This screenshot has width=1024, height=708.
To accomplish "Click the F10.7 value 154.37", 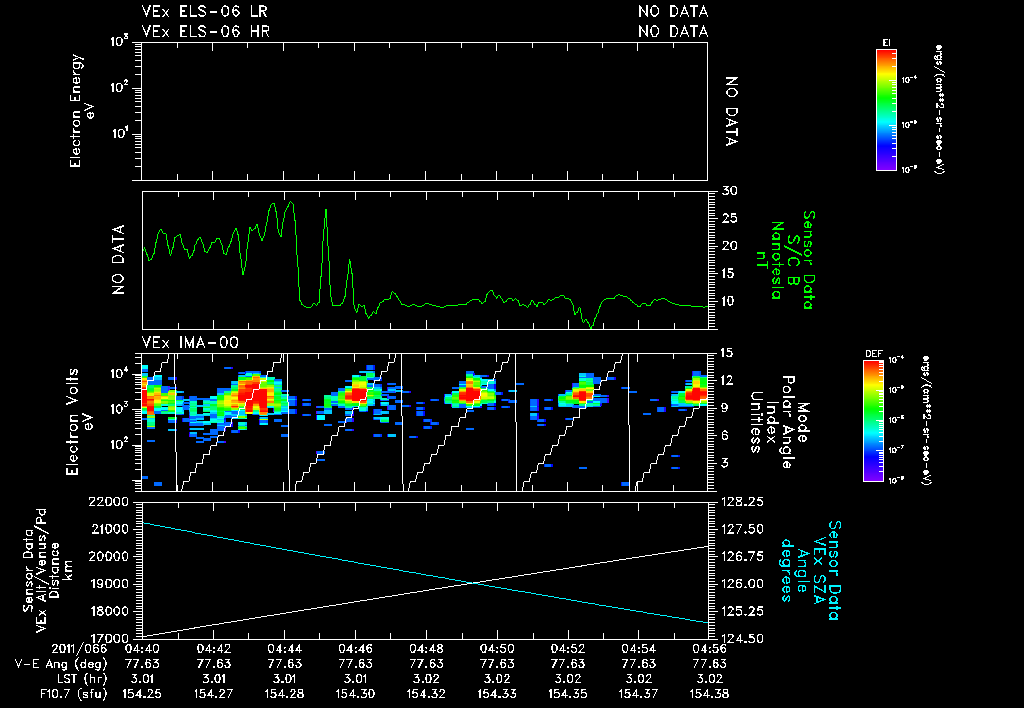I will [639, 694].
